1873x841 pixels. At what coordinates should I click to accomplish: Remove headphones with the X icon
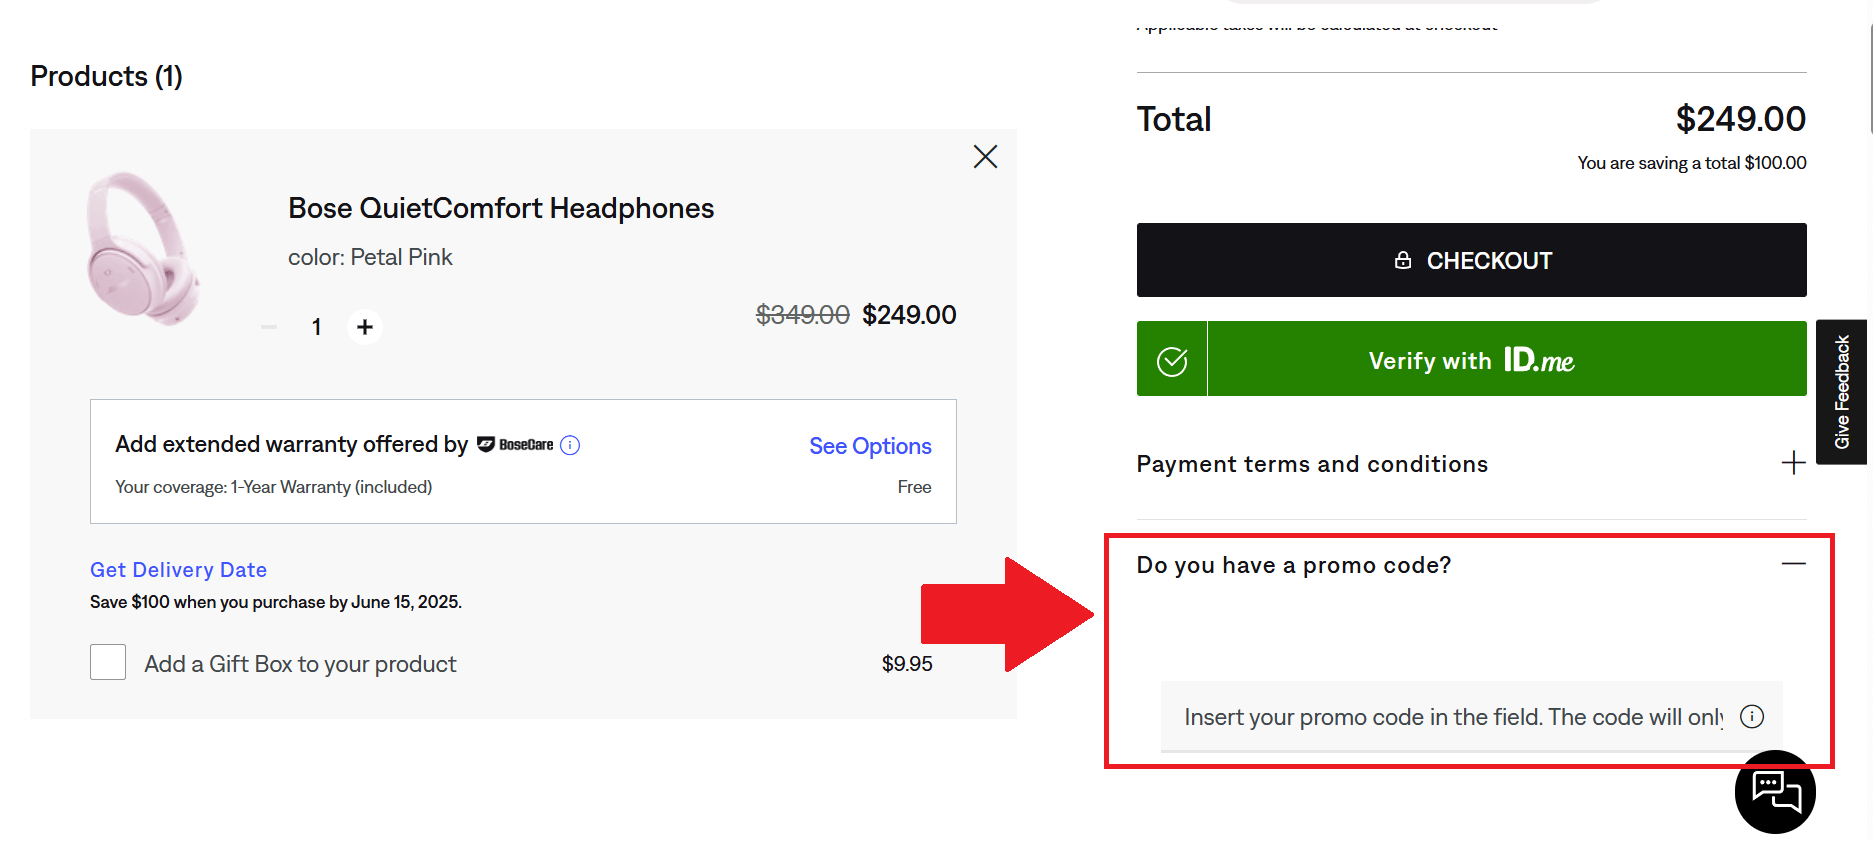[x=985, y=157]
